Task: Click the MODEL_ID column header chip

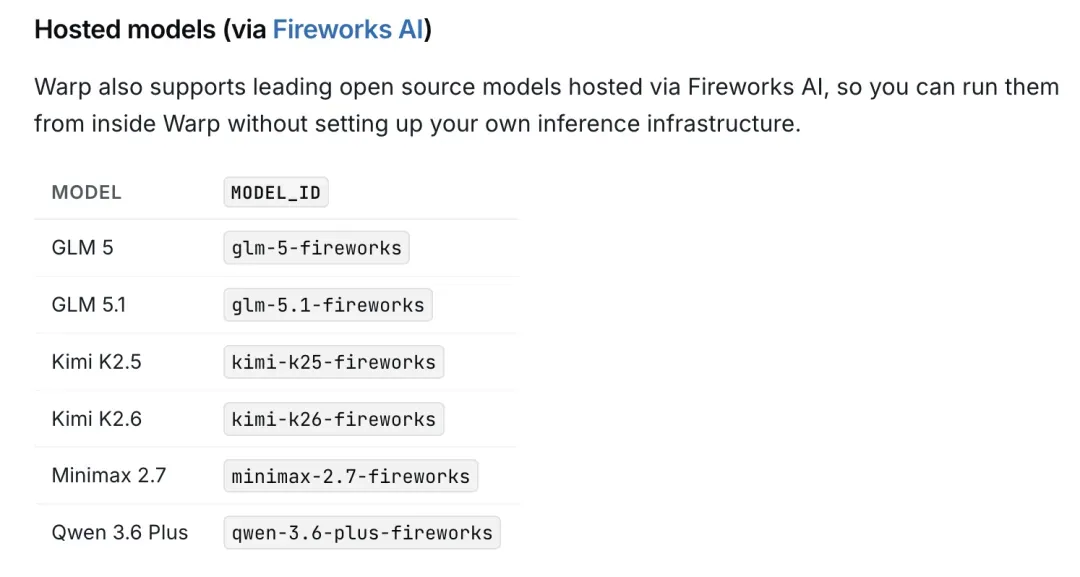Action: [x=276, y=192]
